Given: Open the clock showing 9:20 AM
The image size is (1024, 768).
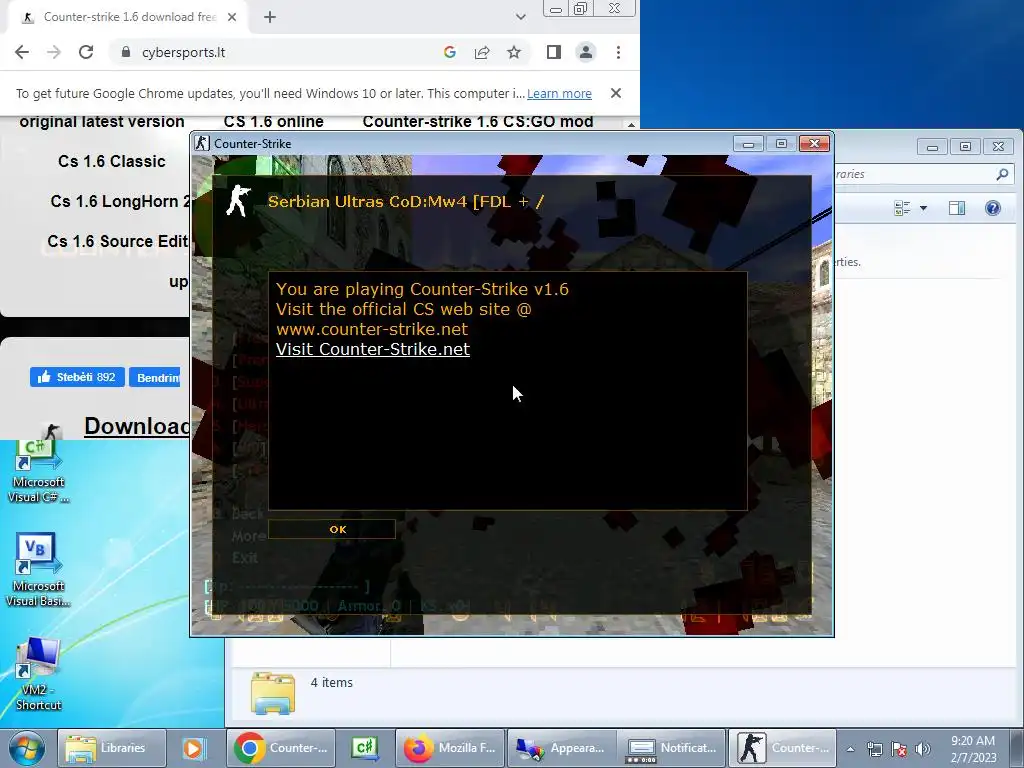Looking at the screenshot, I should click(973, 749).
